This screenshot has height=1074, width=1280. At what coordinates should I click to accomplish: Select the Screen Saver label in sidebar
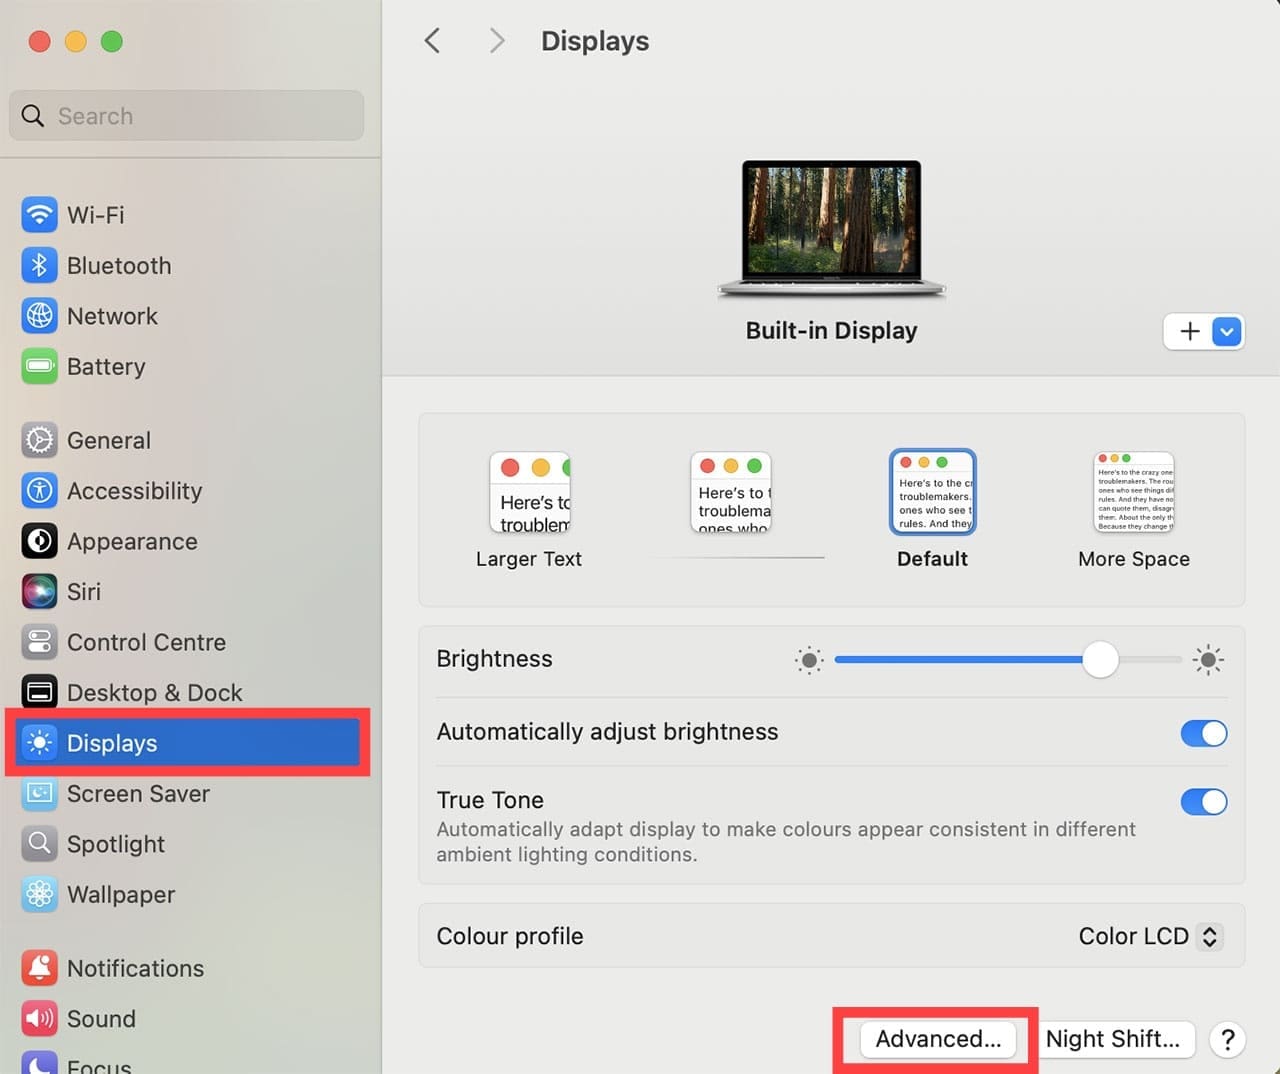(138, 793)
